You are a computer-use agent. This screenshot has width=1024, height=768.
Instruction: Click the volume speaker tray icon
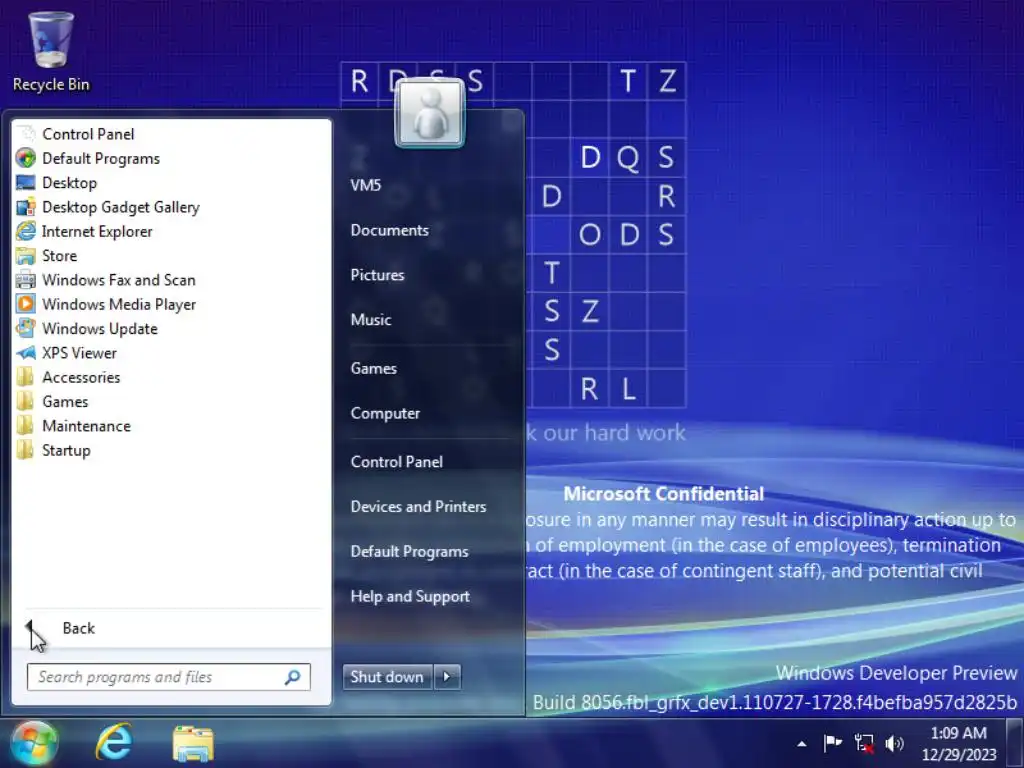pos(894,743)
